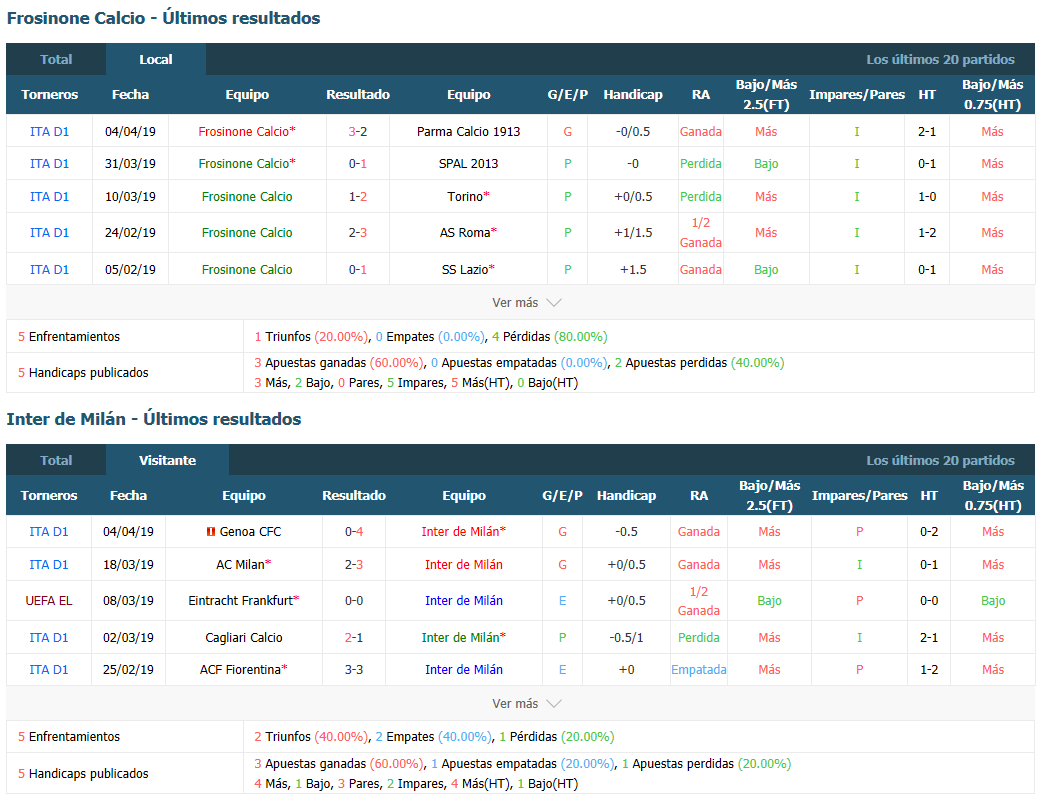Open ITA D1 link in SS Lazio row

49,269
